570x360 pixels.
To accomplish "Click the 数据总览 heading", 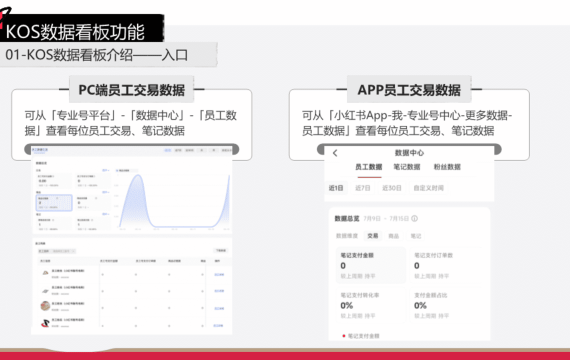I will point(347,219).
